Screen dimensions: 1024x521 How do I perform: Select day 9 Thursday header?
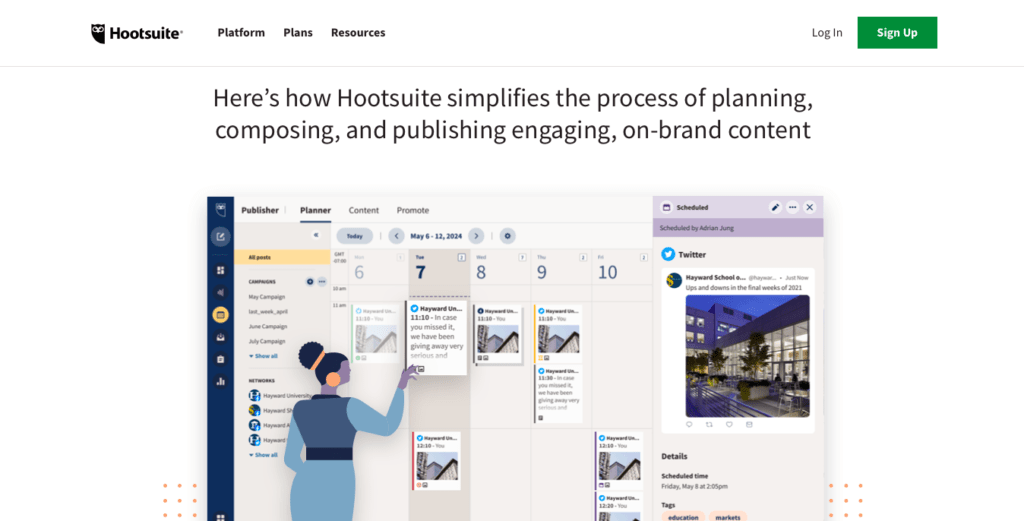(561, 268)
